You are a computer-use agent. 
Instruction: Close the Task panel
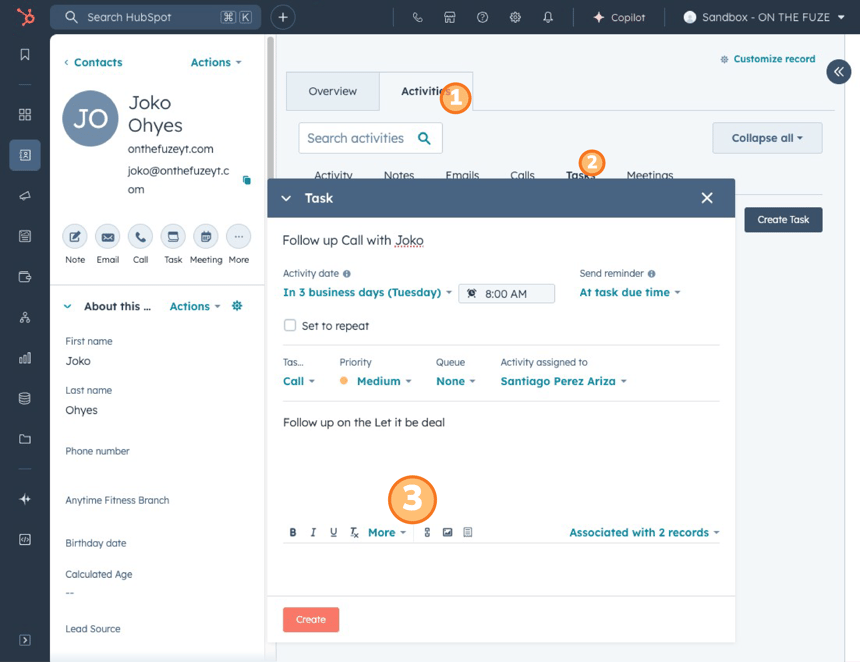coord(707,198)
